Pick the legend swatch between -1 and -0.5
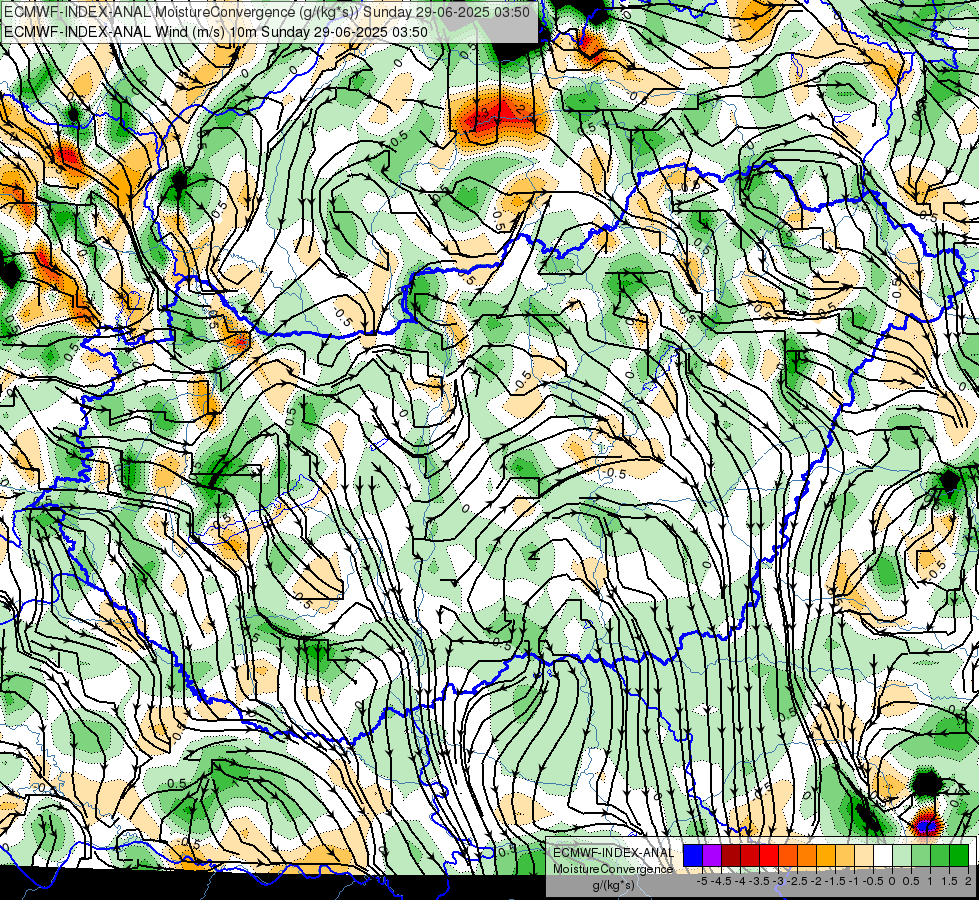 (865, 856)
